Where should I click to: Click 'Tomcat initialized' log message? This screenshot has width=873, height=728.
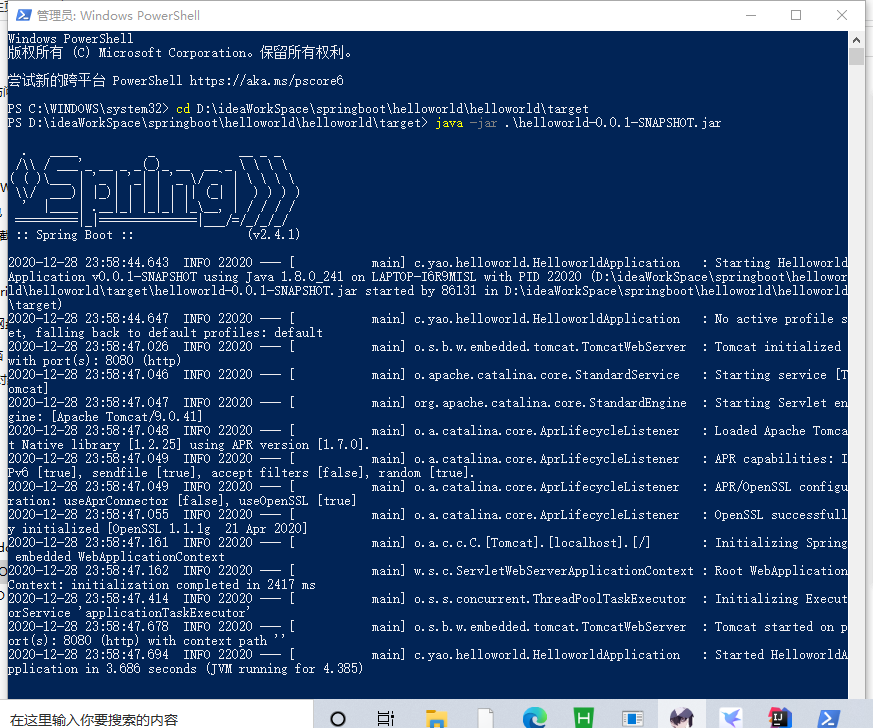pyautogui.click(x=778, y=347)
